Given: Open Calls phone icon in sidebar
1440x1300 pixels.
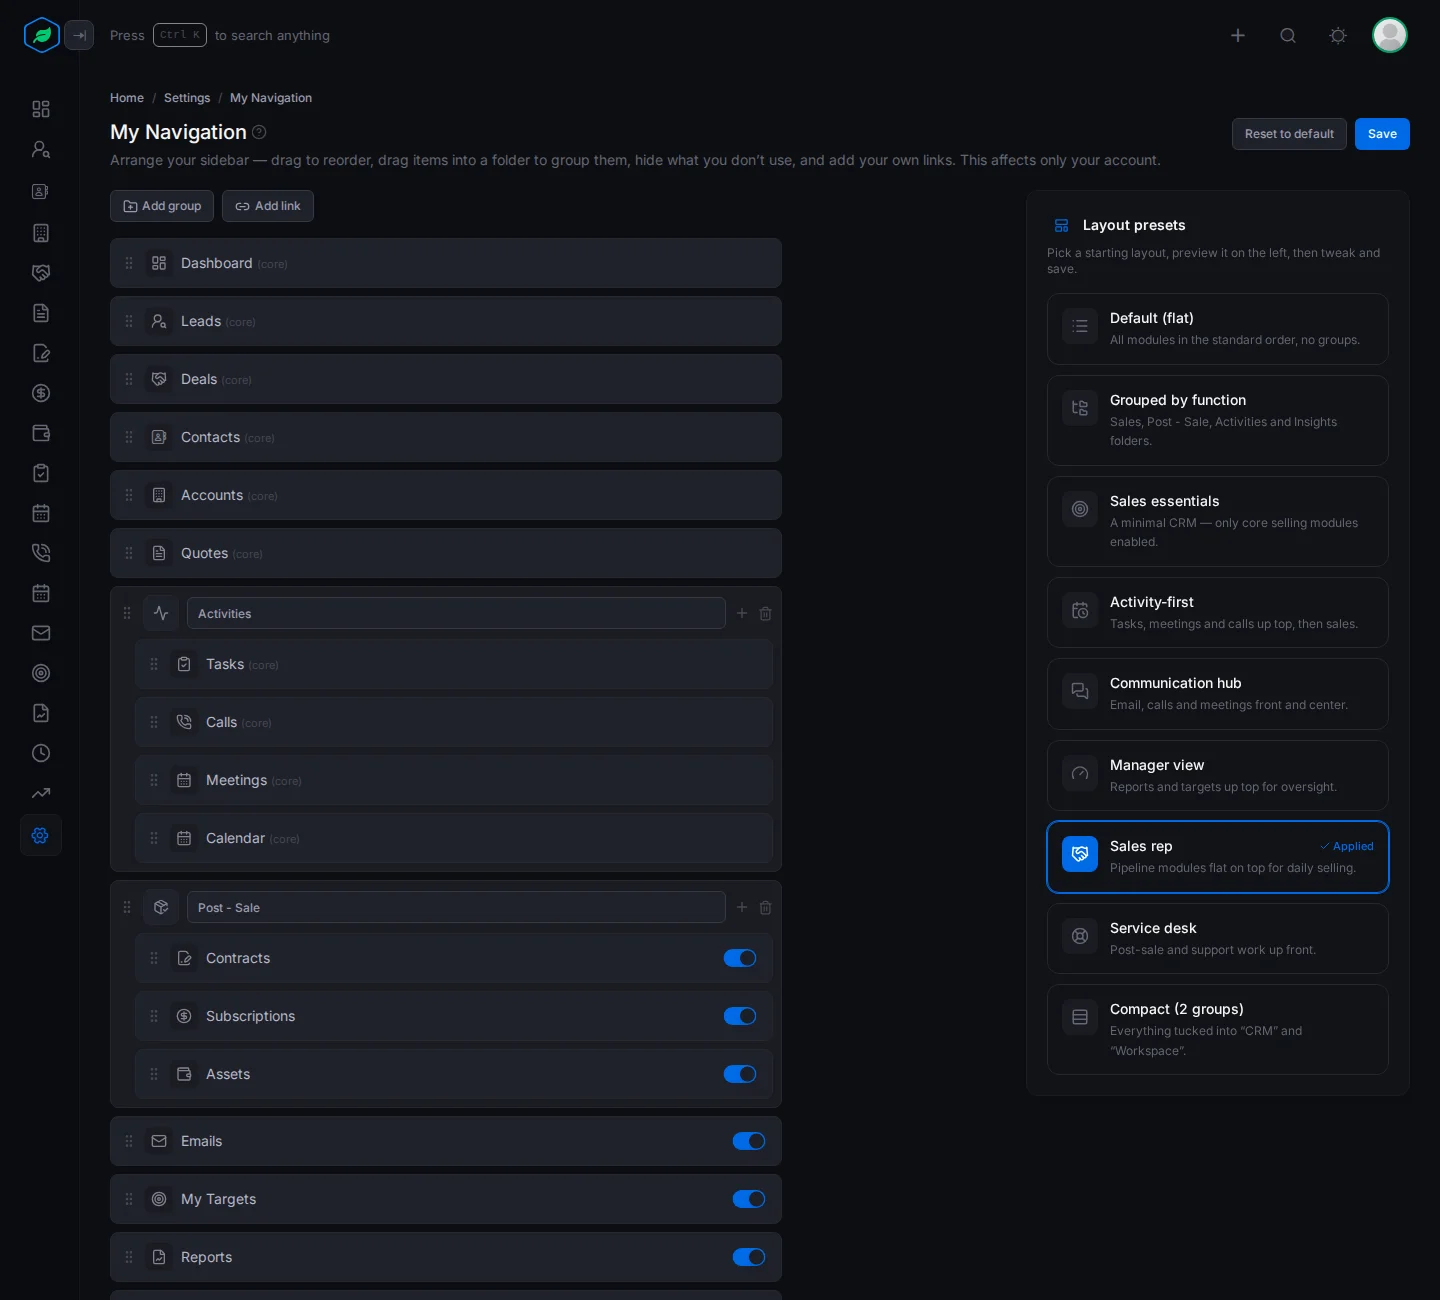Looking at the screenshot, I should click(41, 553).
